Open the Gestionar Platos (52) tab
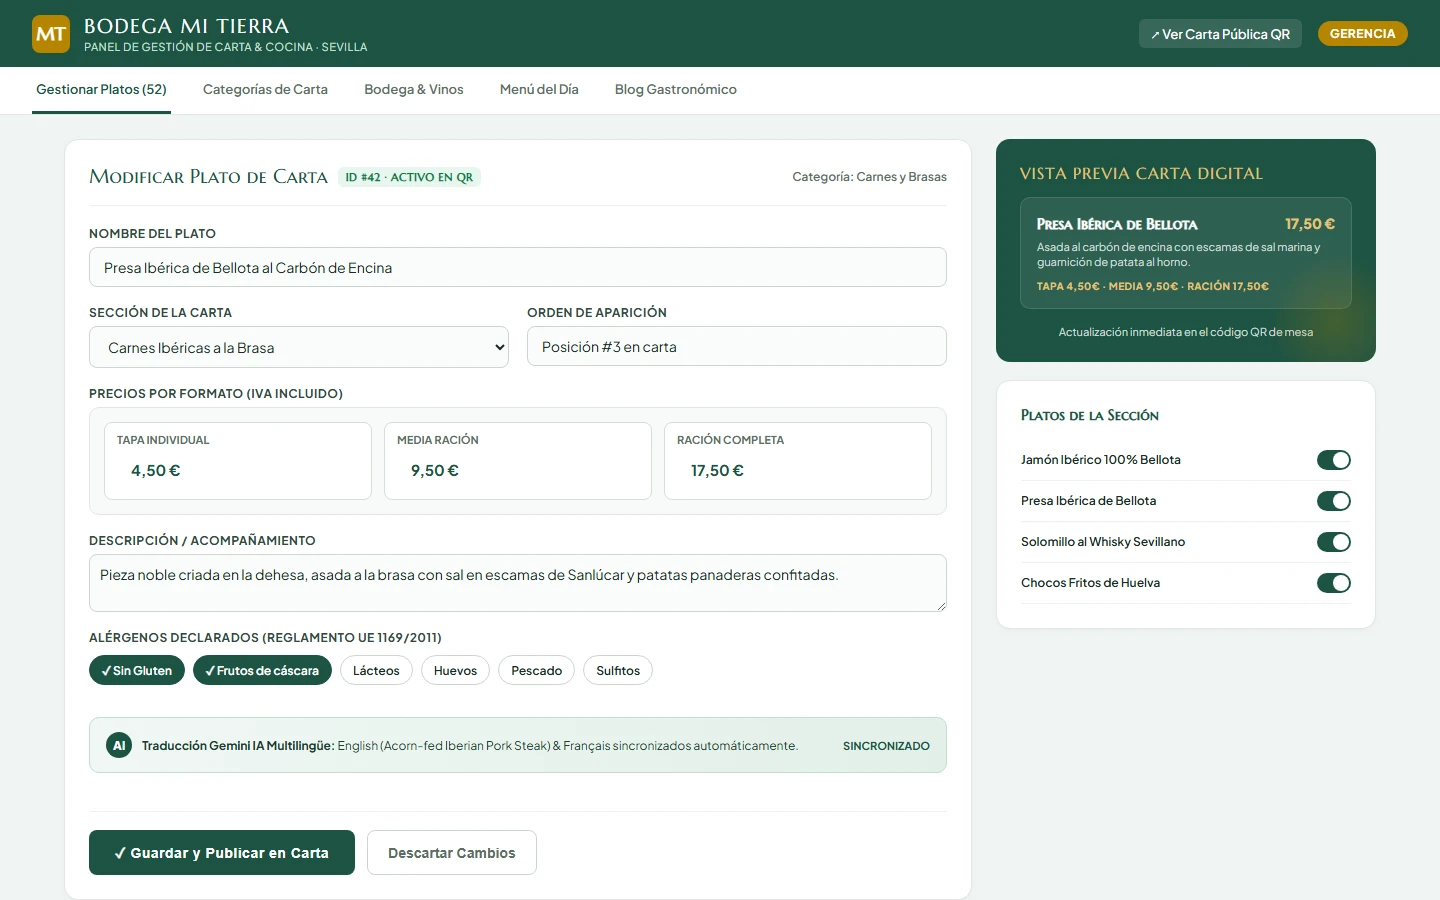Image resolution: width=1440 pixels, height=900 pixels. tap(101, 90)
